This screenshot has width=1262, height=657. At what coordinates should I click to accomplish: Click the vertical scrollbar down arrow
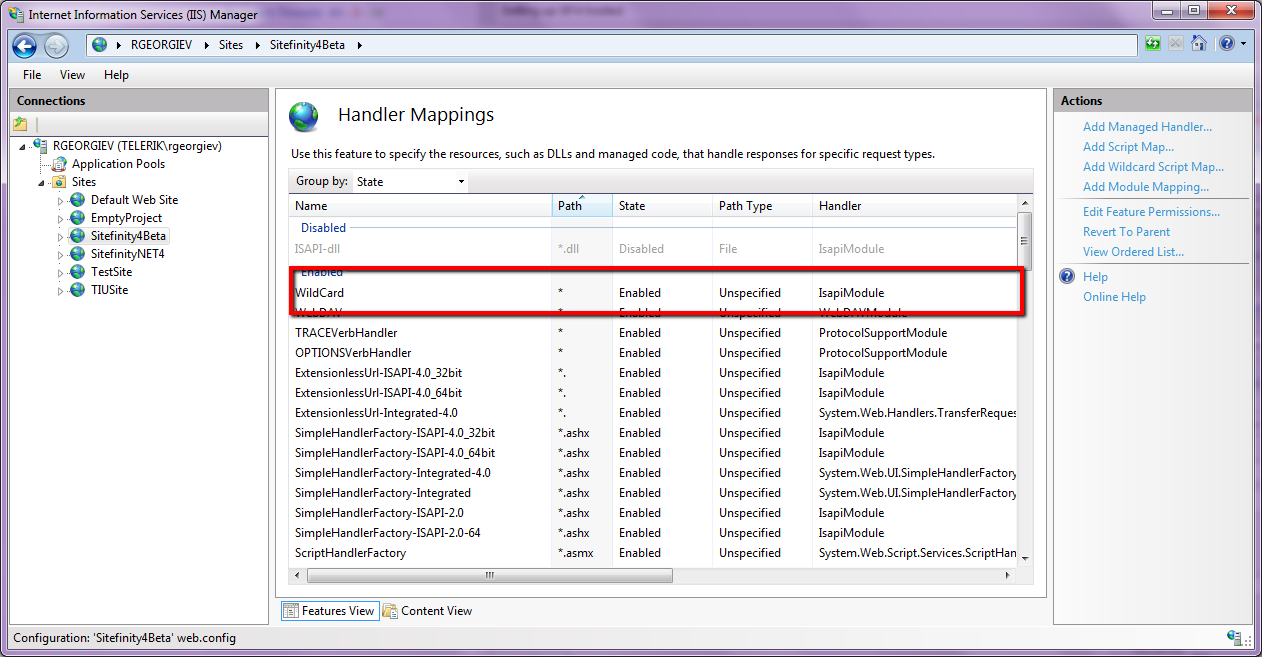click(x=1024, y=558)
